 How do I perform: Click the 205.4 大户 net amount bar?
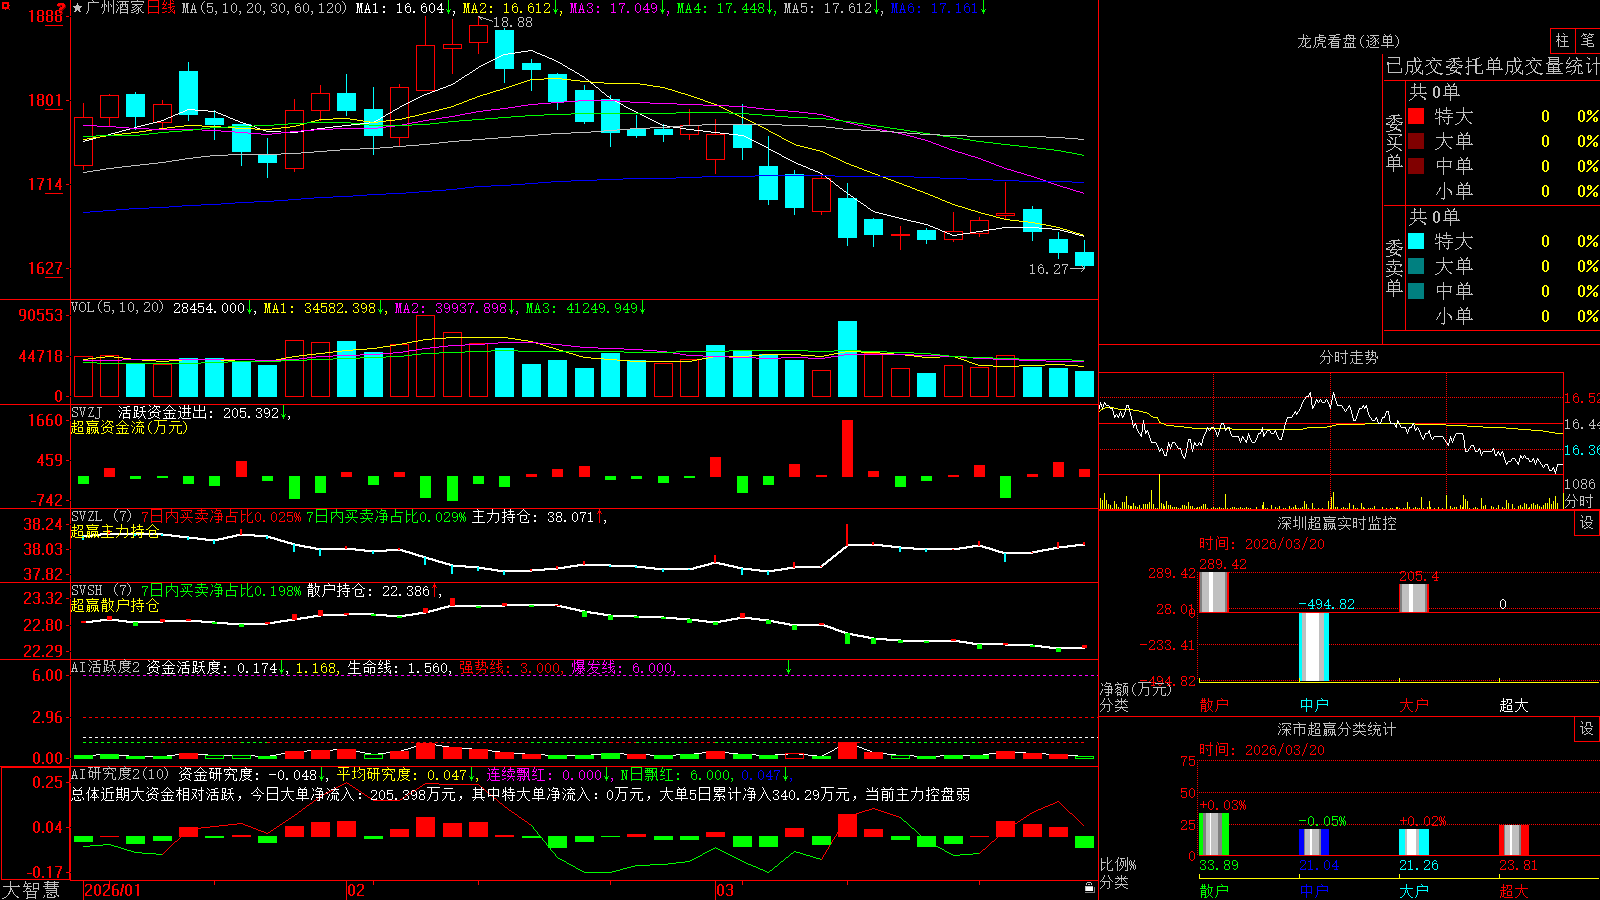pos(1414,598)
